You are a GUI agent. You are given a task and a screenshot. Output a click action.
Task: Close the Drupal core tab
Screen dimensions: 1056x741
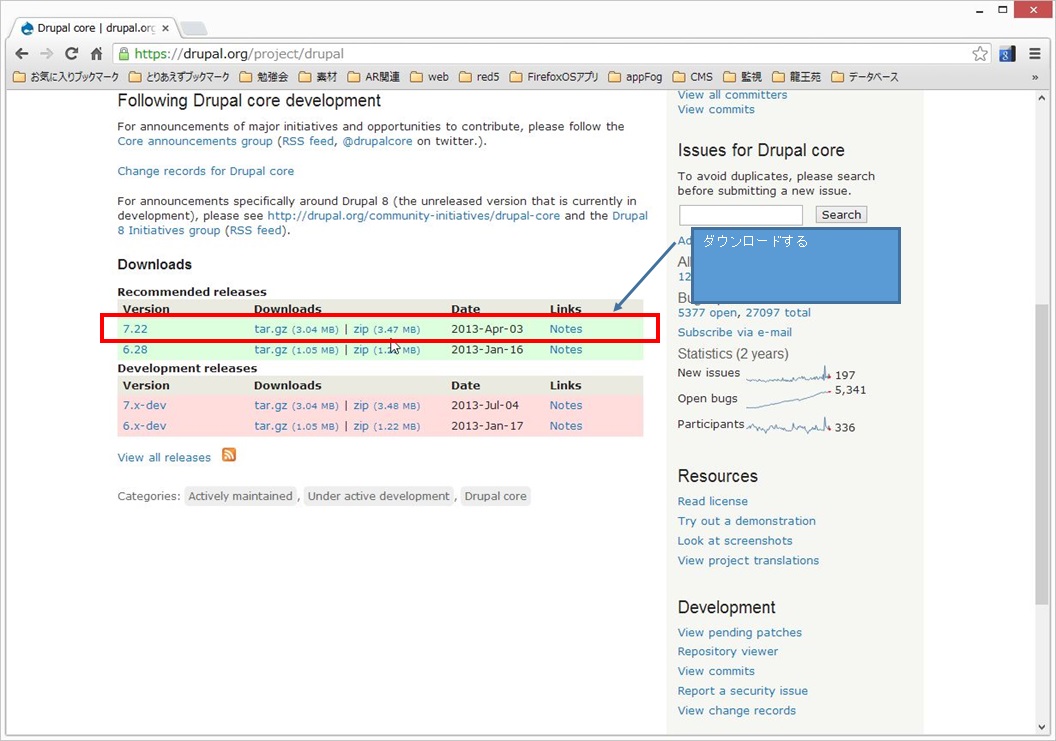(x=166, y=28)
